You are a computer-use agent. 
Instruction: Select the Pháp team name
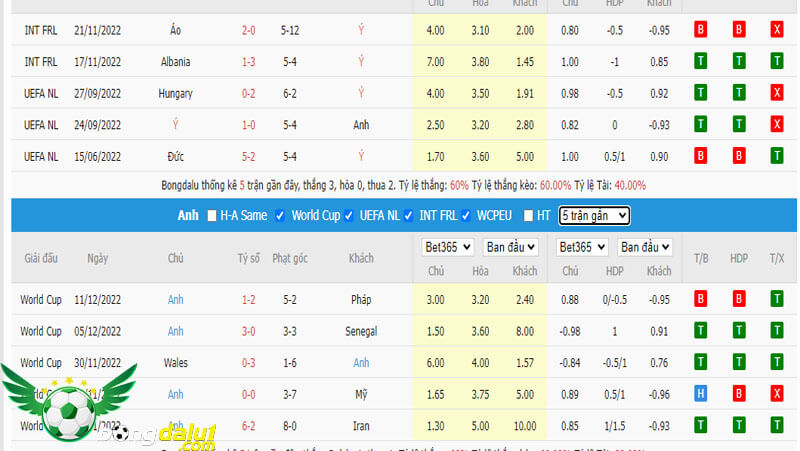pyautogui.click(x=361, y=299)
